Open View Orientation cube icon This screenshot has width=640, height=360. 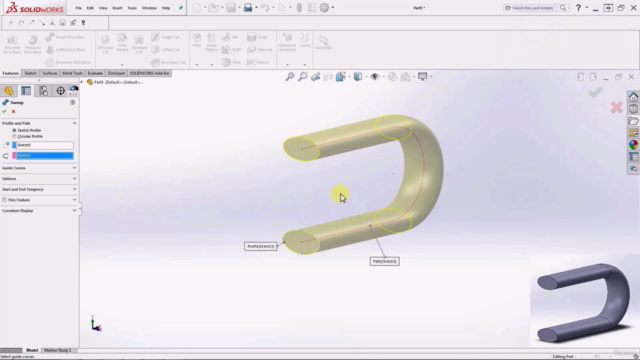coord(340,77)
